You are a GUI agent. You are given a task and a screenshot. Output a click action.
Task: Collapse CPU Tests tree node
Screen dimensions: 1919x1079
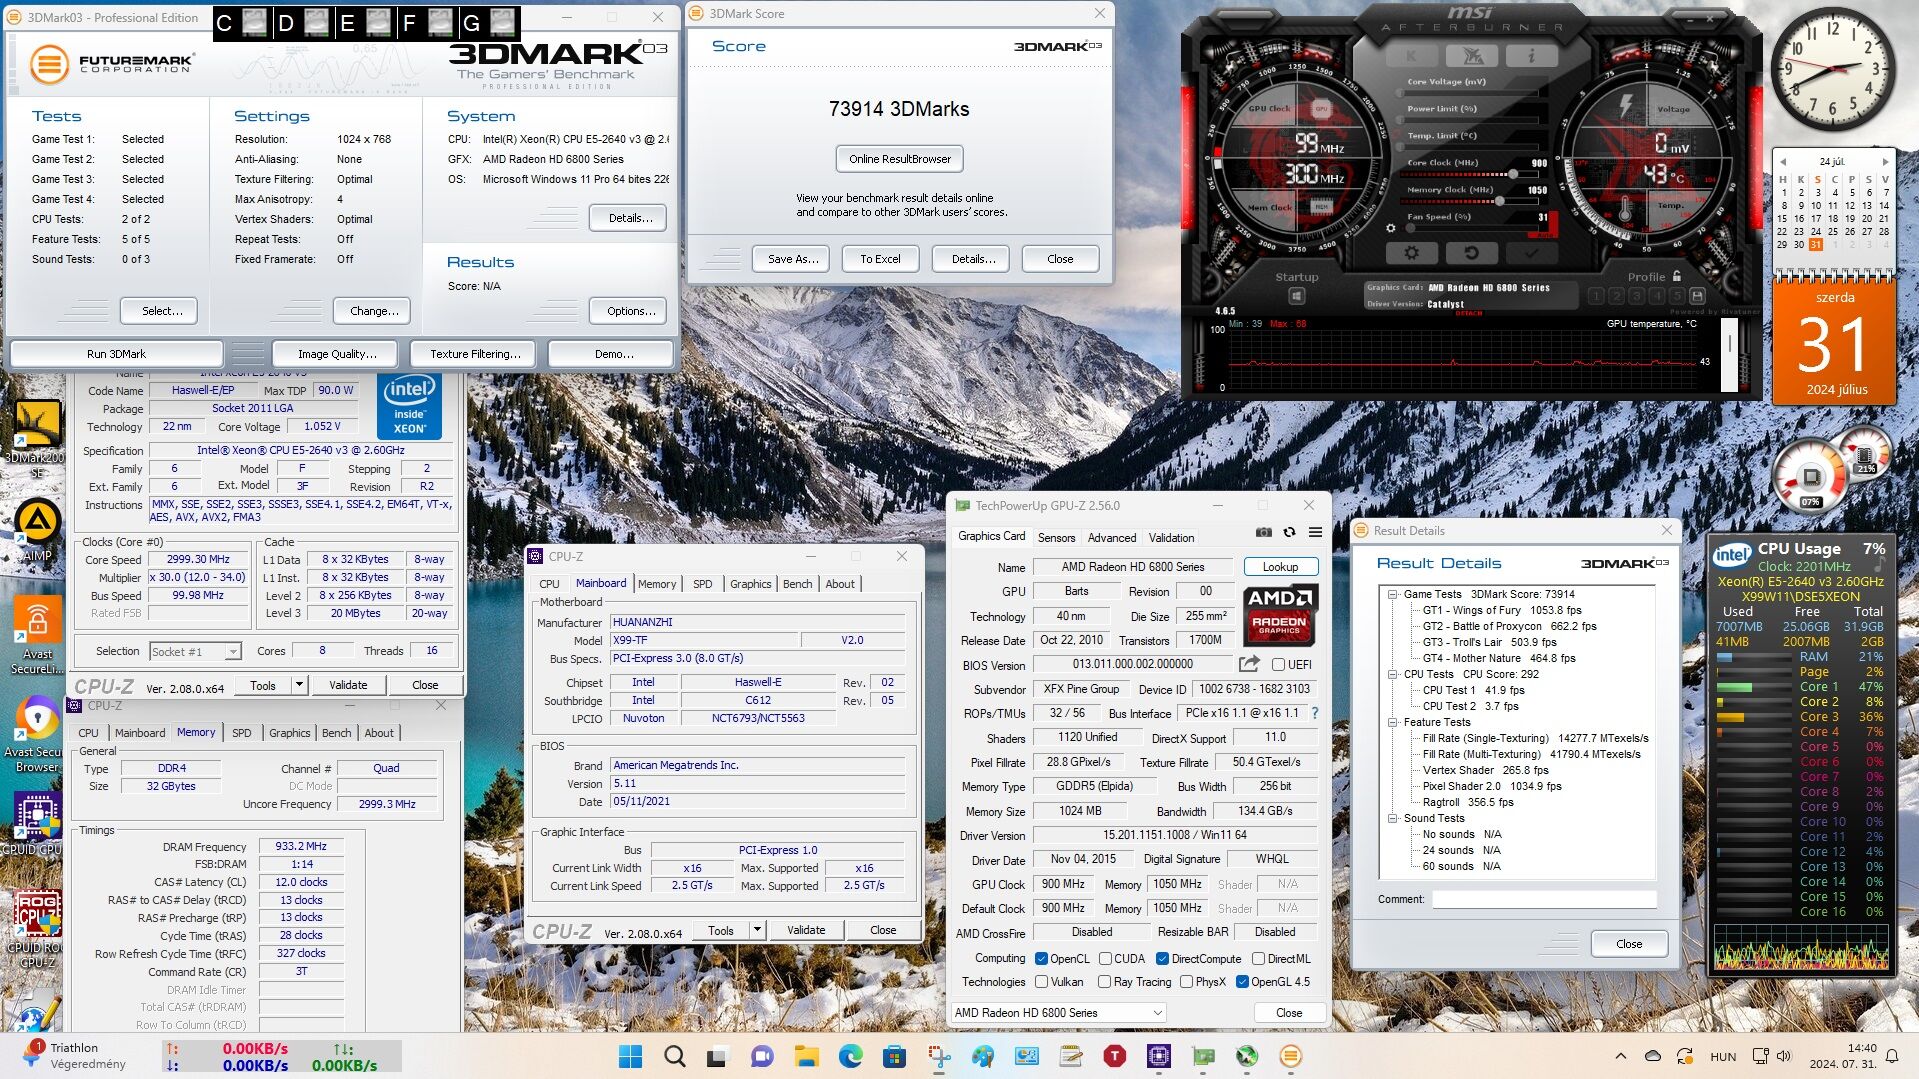(x=1392, y=674)
